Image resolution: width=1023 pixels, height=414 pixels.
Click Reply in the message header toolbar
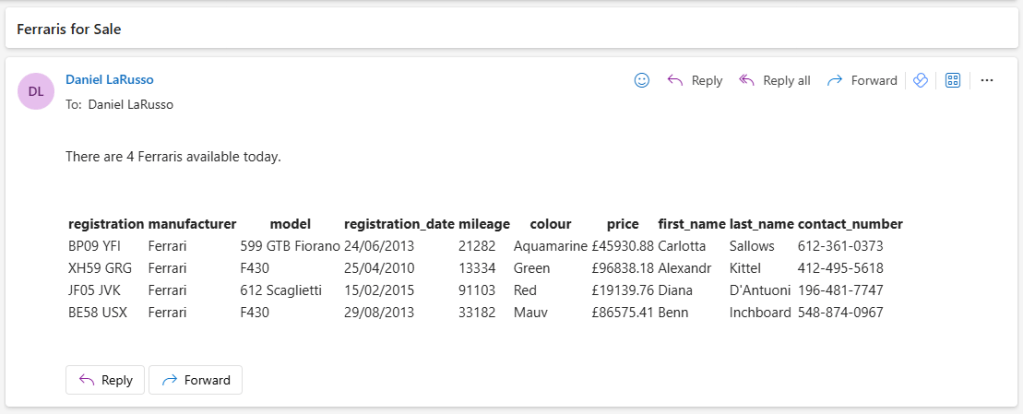(695, 81)
